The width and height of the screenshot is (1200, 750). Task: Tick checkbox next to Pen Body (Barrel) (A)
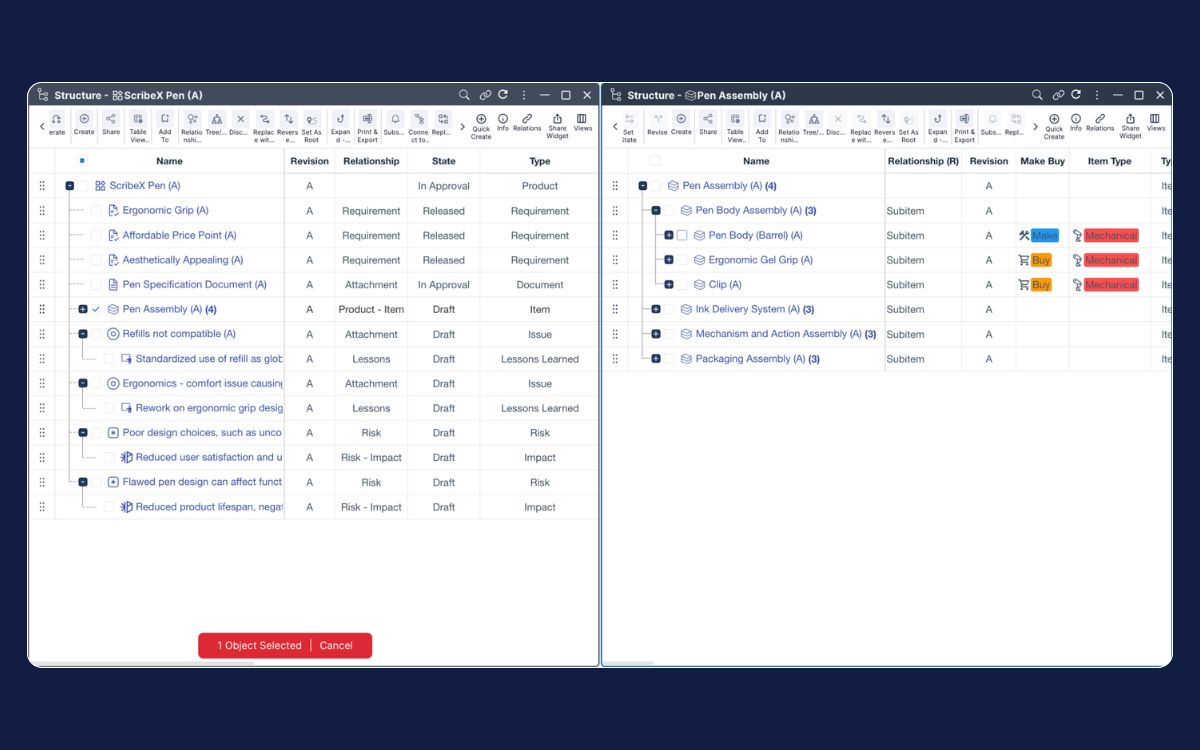point(682,236)
